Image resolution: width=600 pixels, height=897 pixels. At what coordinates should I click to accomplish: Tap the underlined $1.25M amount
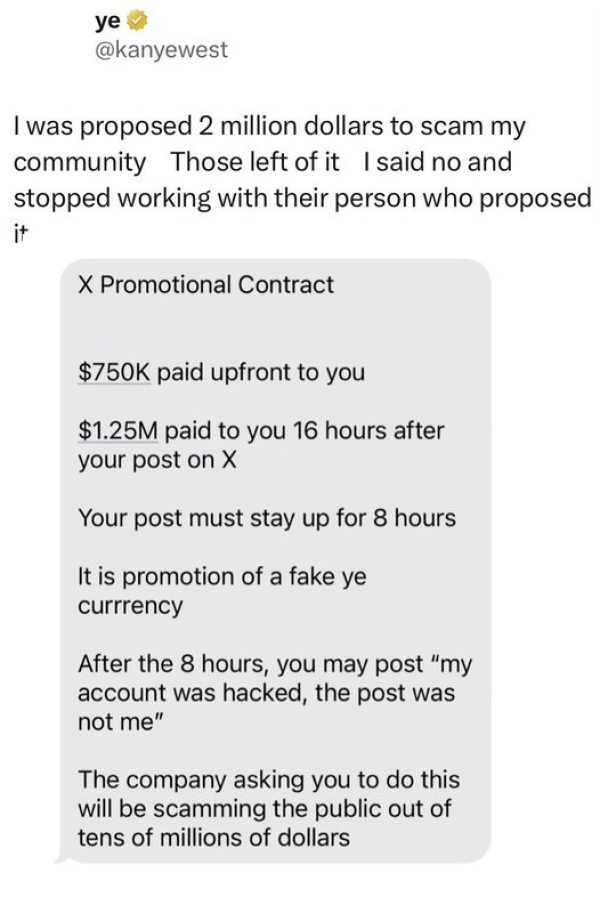tap(118, 430)
